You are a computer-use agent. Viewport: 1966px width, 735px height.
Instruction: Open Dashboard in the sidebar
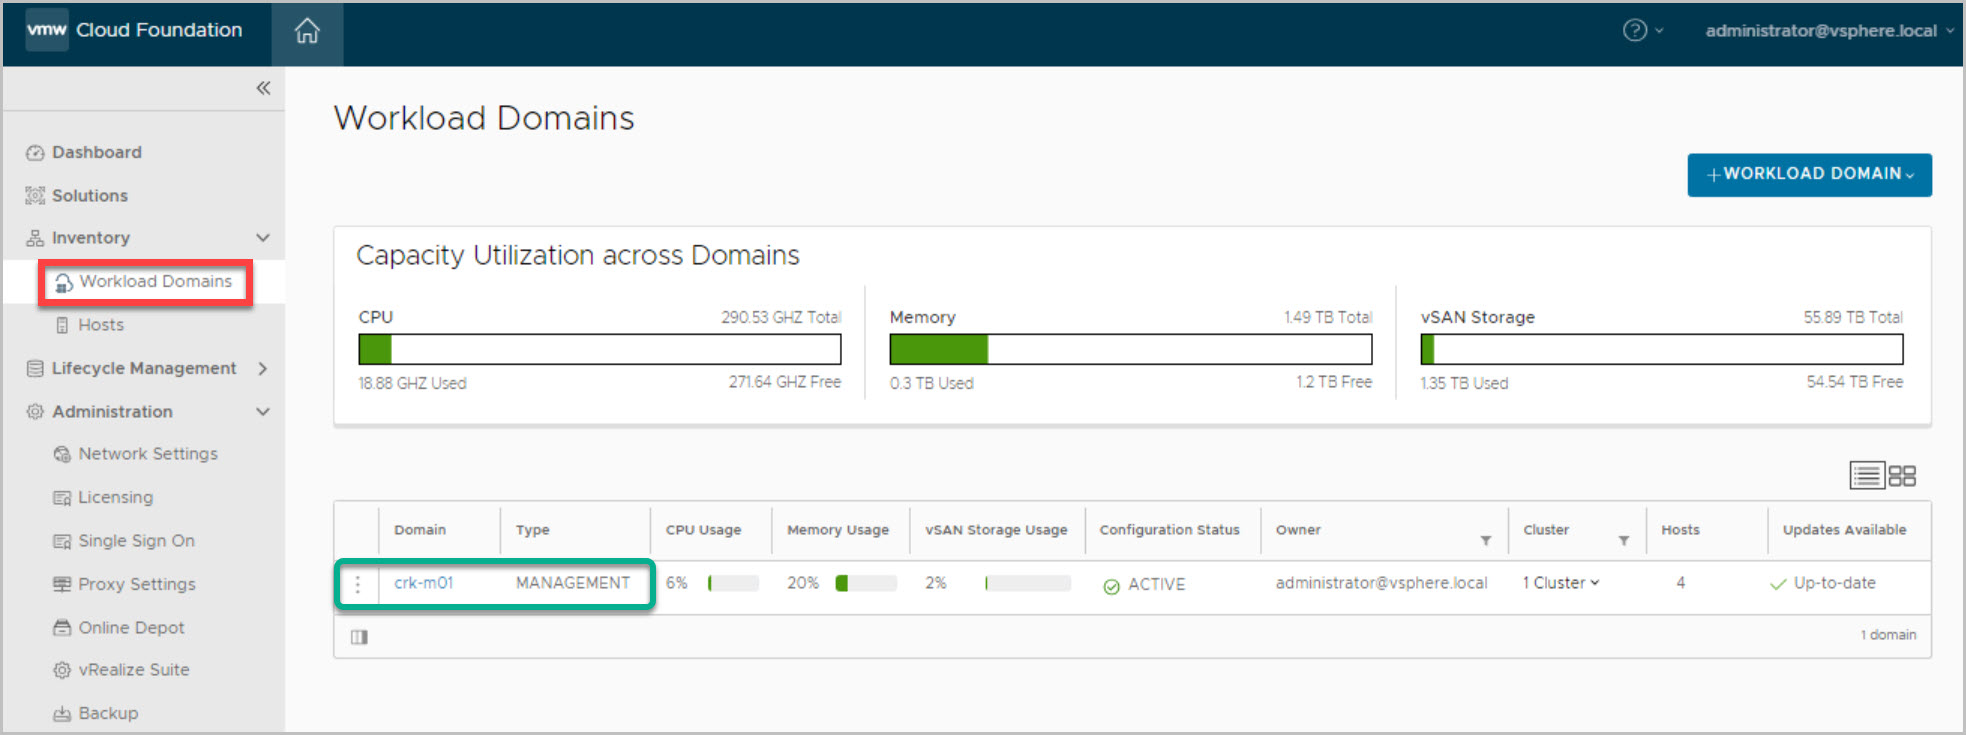coord(96,152)
